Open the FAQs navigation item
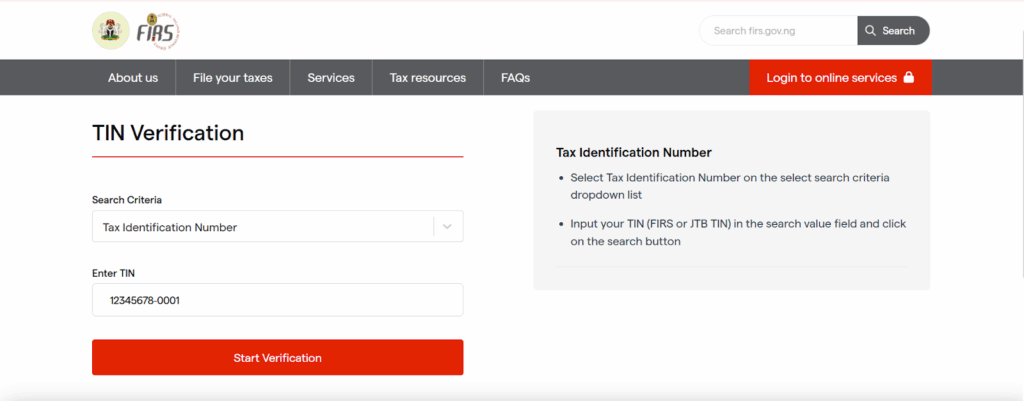This screenshot has width=1024, height=401. [x=515, y=78]
